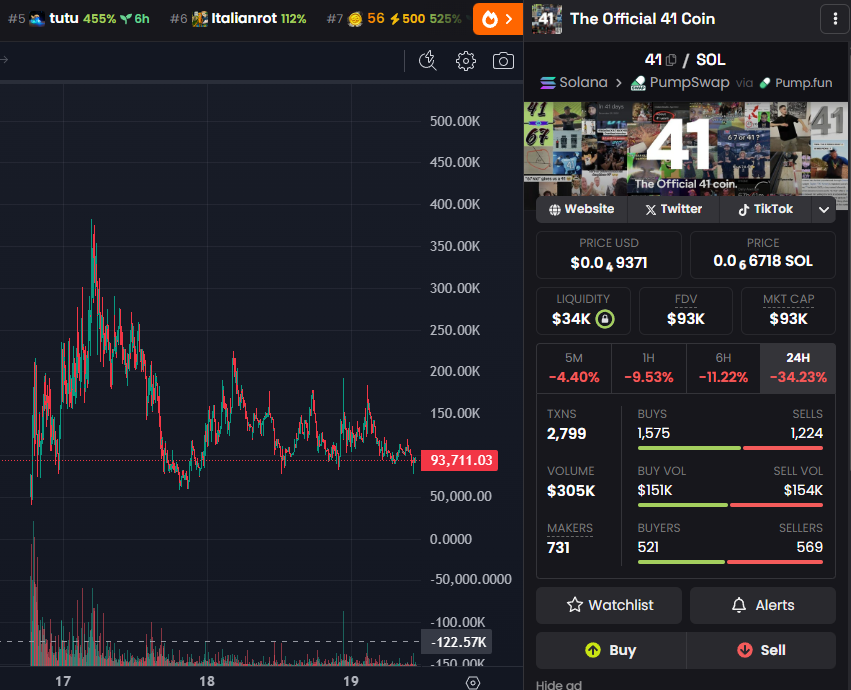
Task: Click the VOLUME value $305K
Action: [x=571, y=491]
